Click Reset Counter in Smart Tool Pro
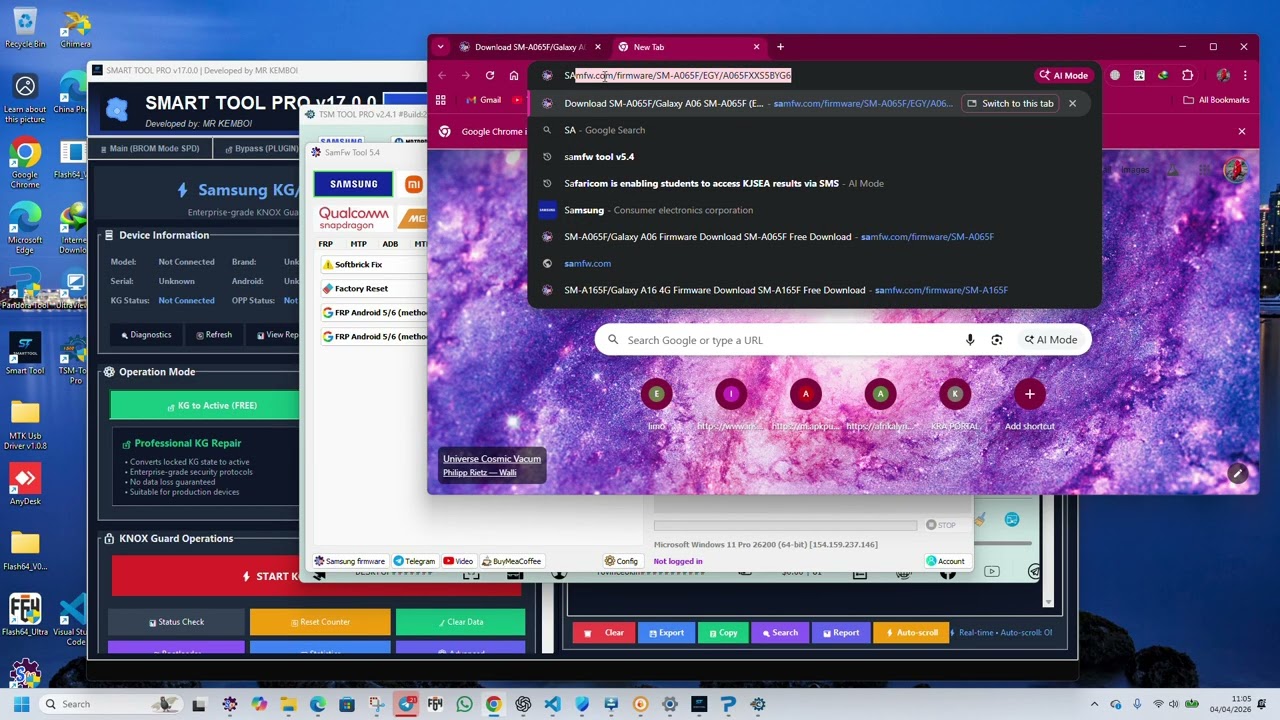 pos(320,622)
